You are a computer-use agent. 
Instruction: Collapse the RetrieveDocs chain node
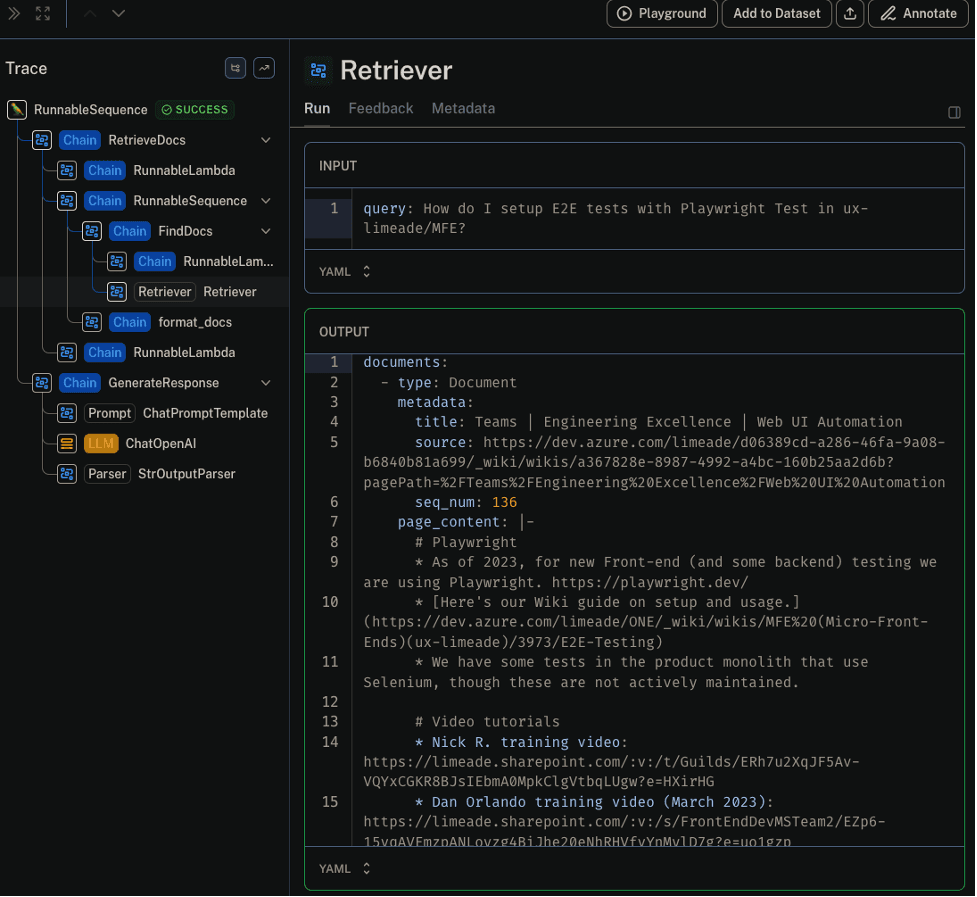[x=266, y=140]
